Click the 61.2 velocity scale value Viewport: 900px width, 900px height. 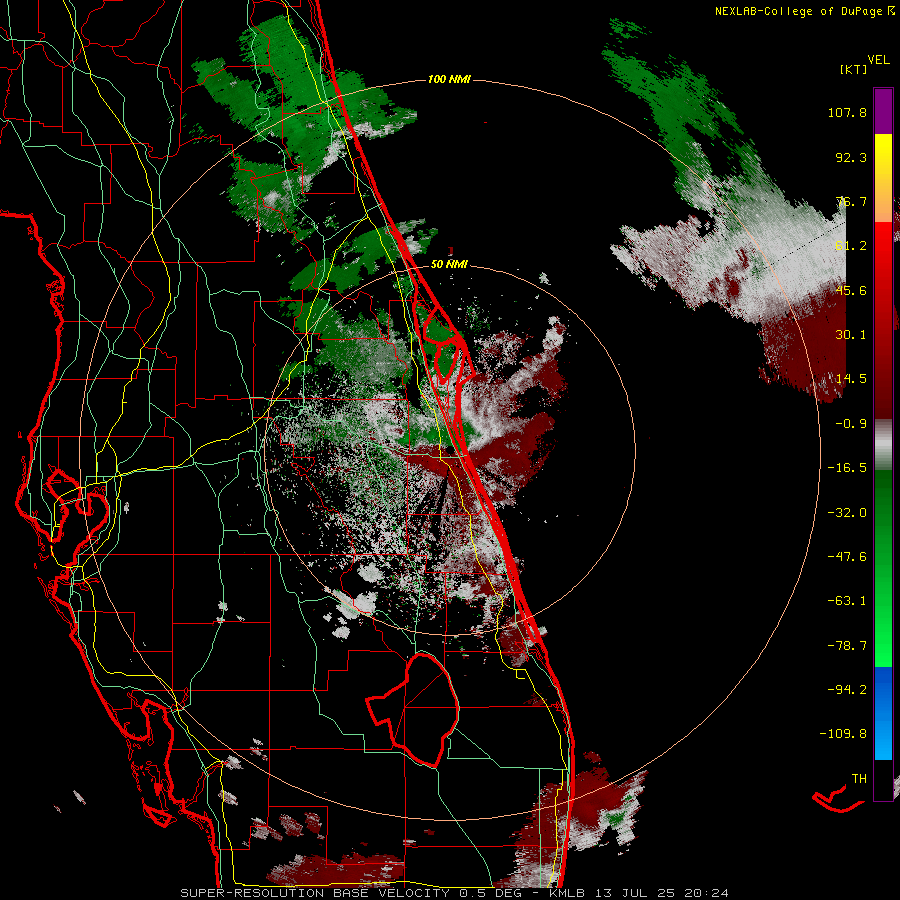(x=851, y=246)
